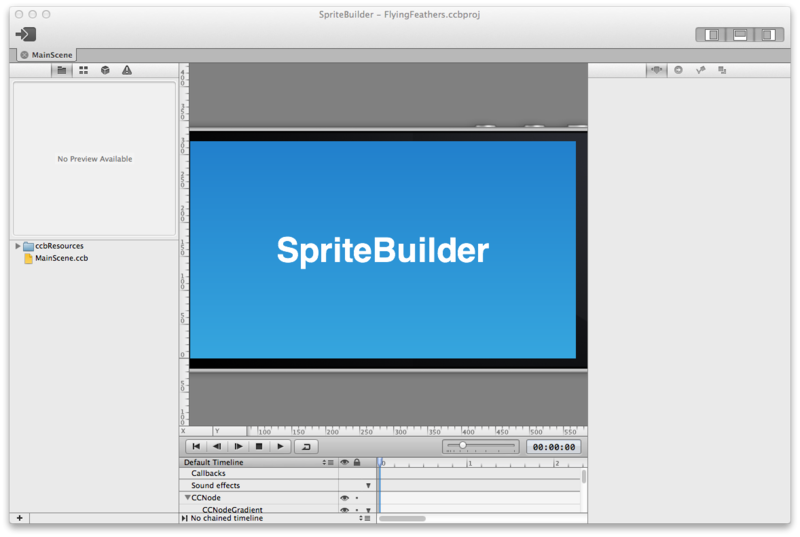Open the node library cube tab
This screenshot has height=537, width=800.
click(105, 70)
